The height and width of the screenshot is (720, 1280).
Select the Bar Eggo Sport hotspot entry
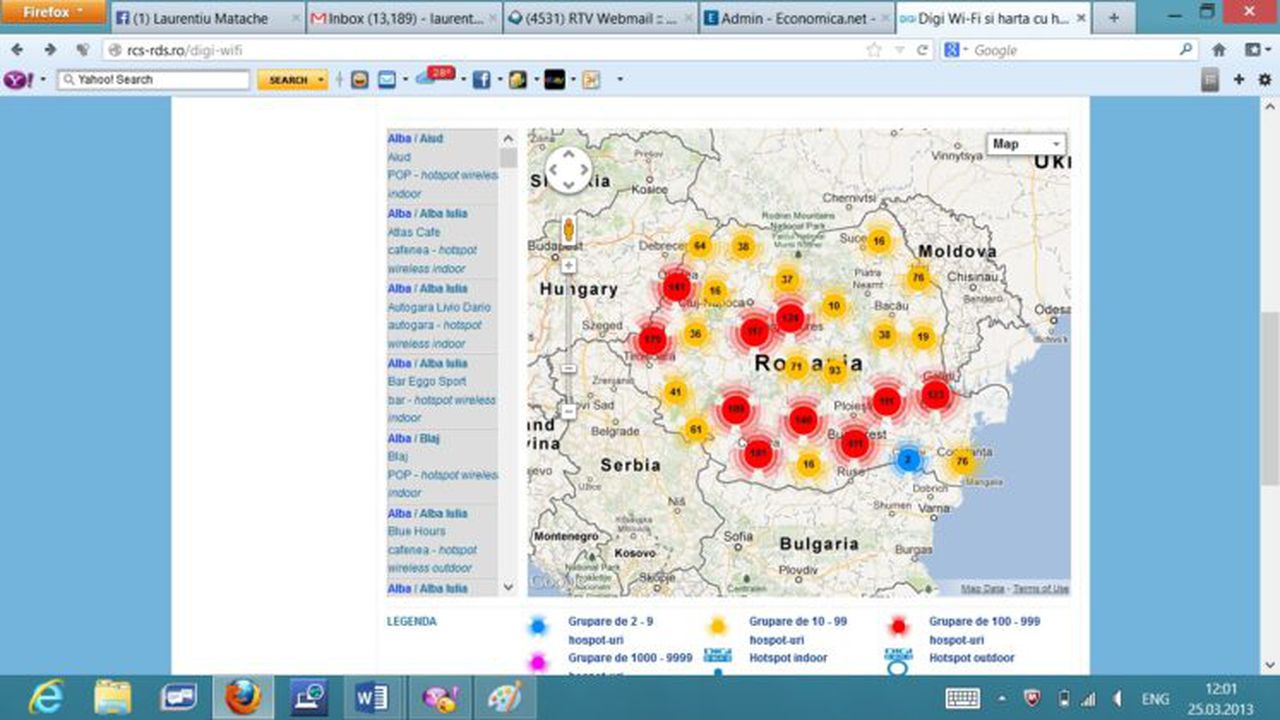point(427,381)
